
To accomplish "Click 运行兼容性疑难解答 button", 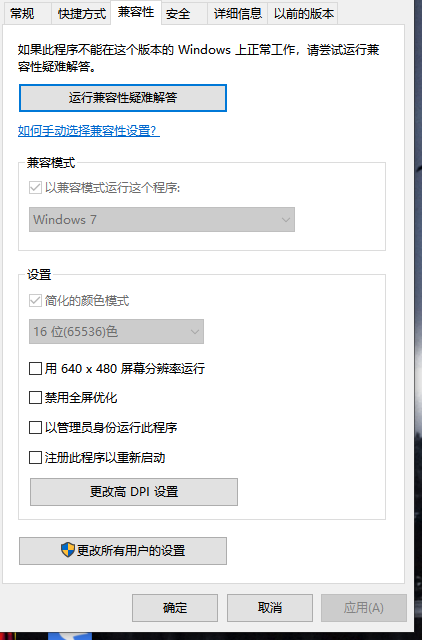I will [123, 98].
